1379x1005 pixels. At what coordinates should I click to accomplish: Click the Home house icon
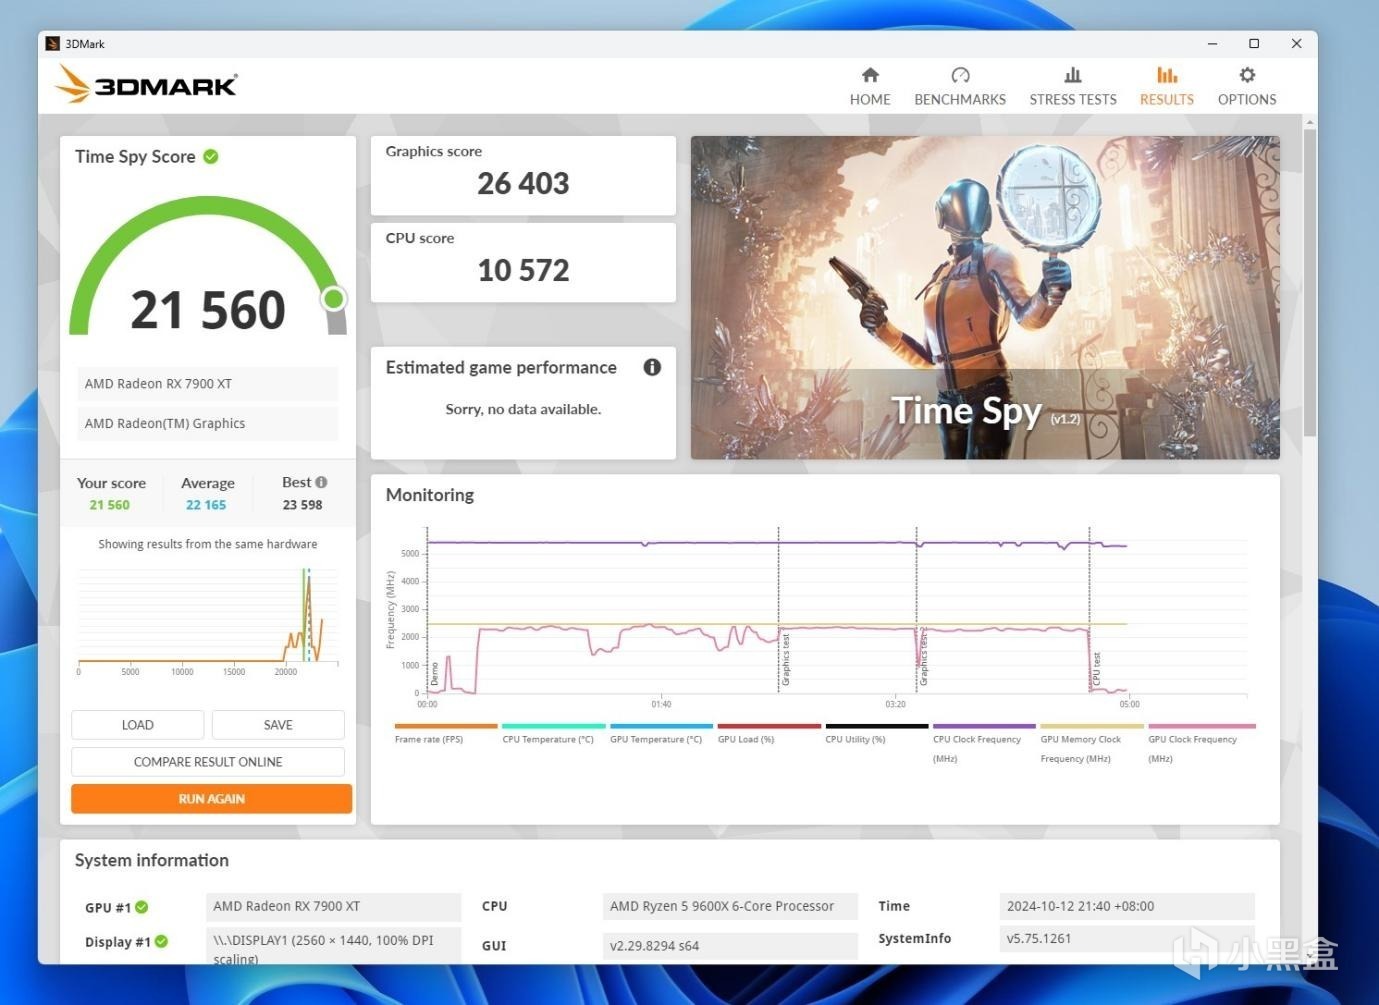[x=870, y=75]
